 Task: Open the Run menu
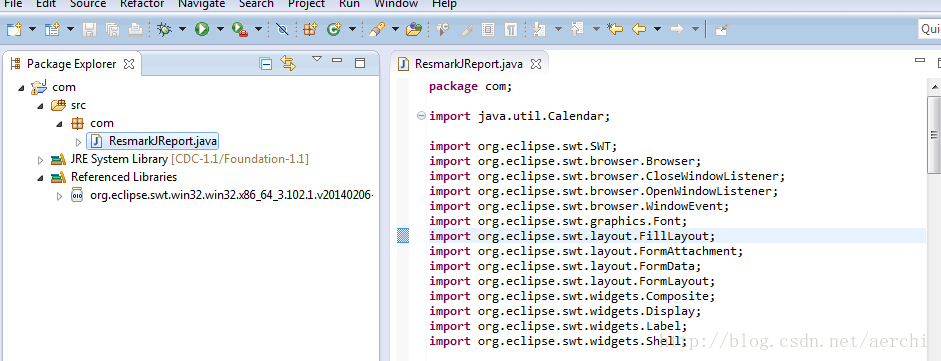(x=349, y=4)
